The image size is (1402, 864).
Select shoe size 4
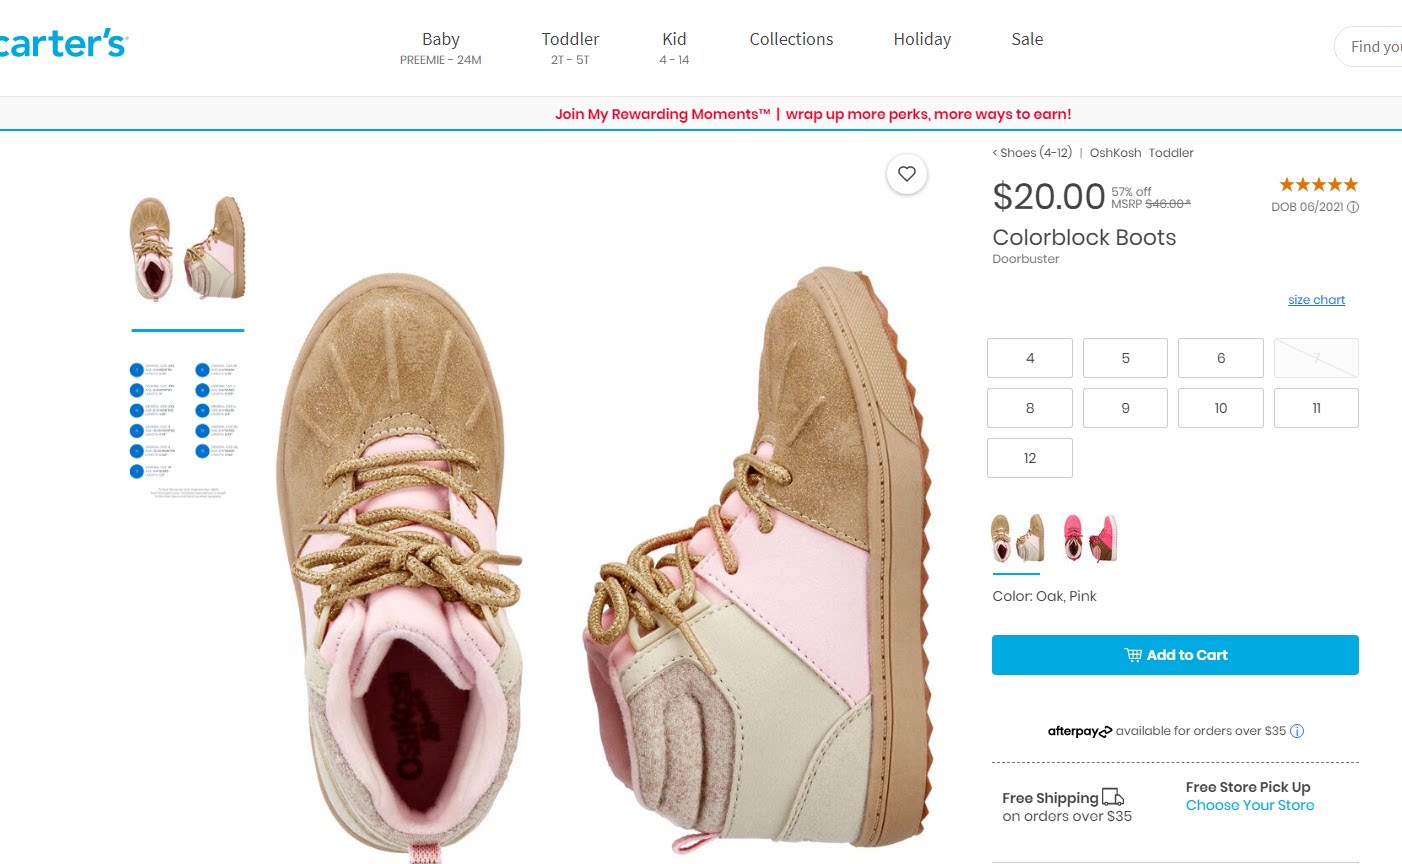tap(1029, 358)
